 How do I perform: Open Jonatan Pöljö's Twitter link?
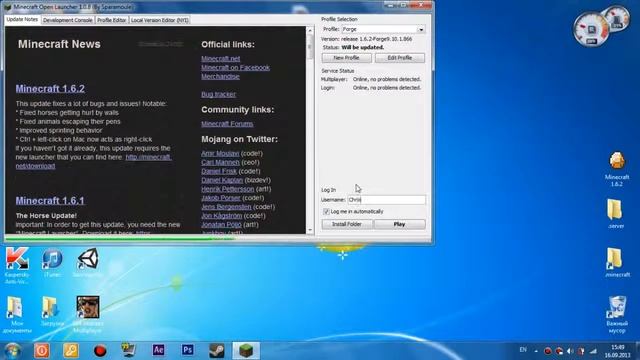(221, 224)
